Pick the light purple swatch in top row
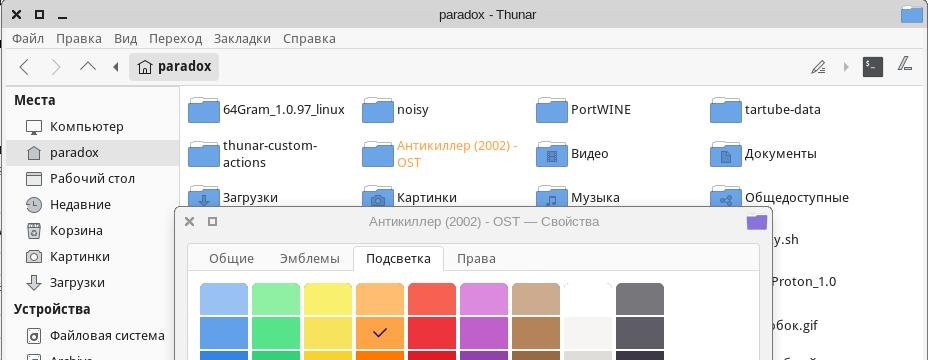Screen dimensions: 928x360 pos(484,299)
